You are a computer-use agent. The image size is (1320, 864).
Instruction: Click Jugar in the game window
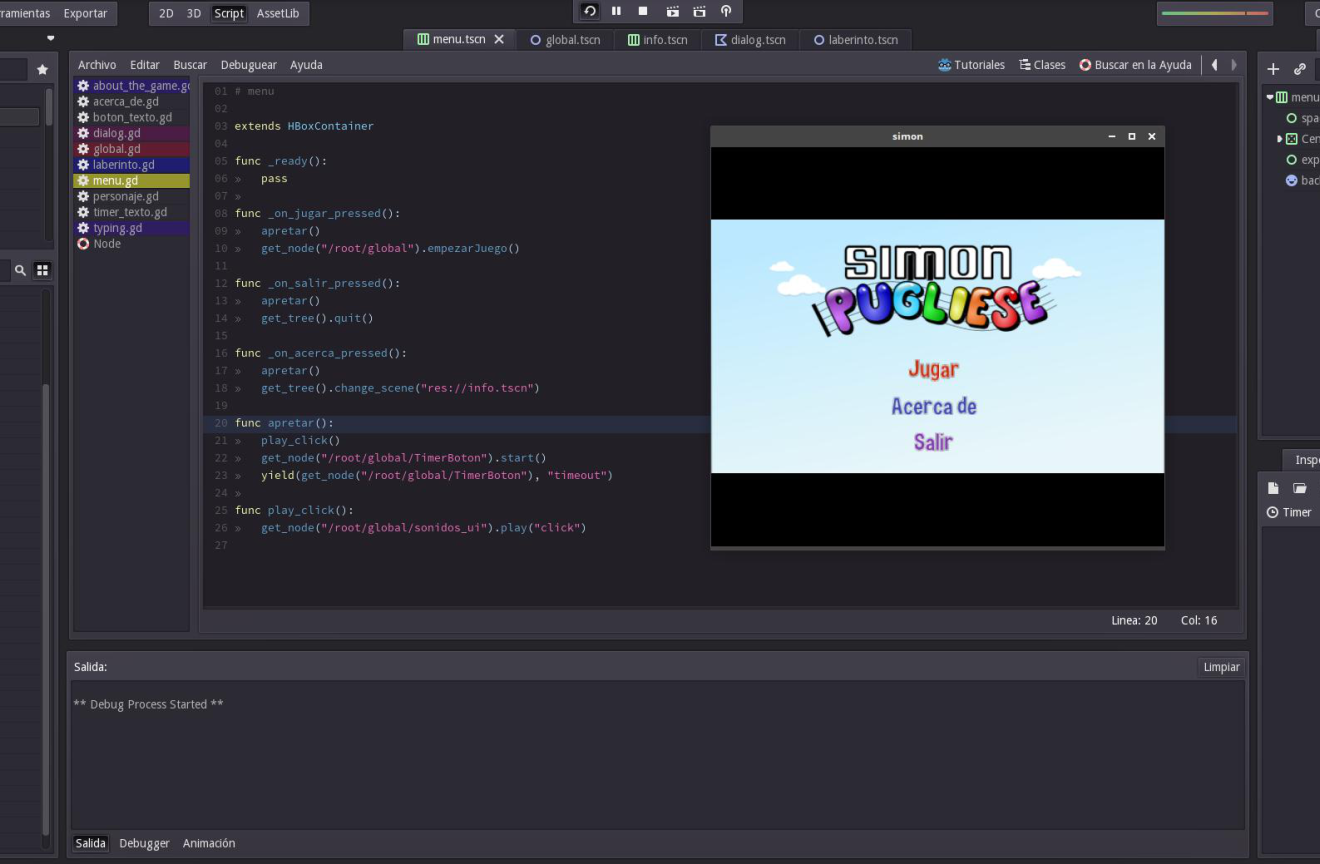click(x=933, y=369)
